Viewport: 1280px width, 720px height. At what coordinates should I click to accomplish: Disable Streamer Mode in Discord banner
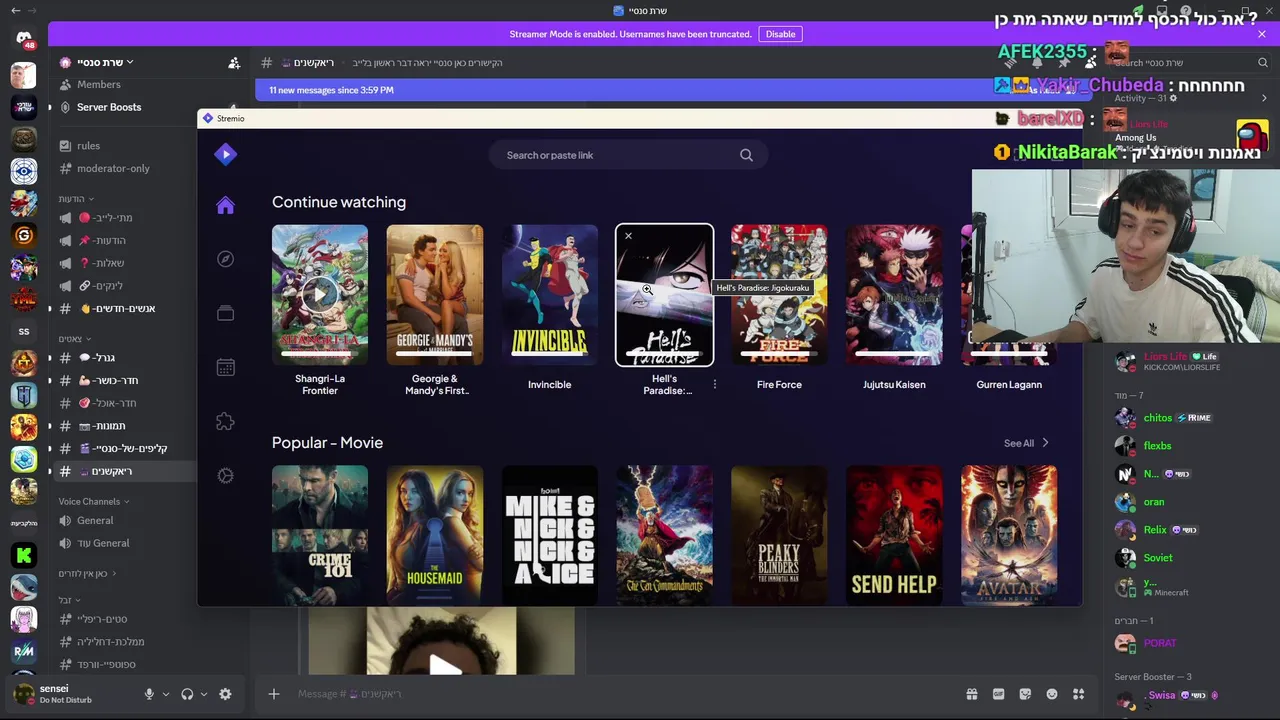click(780, 34)
